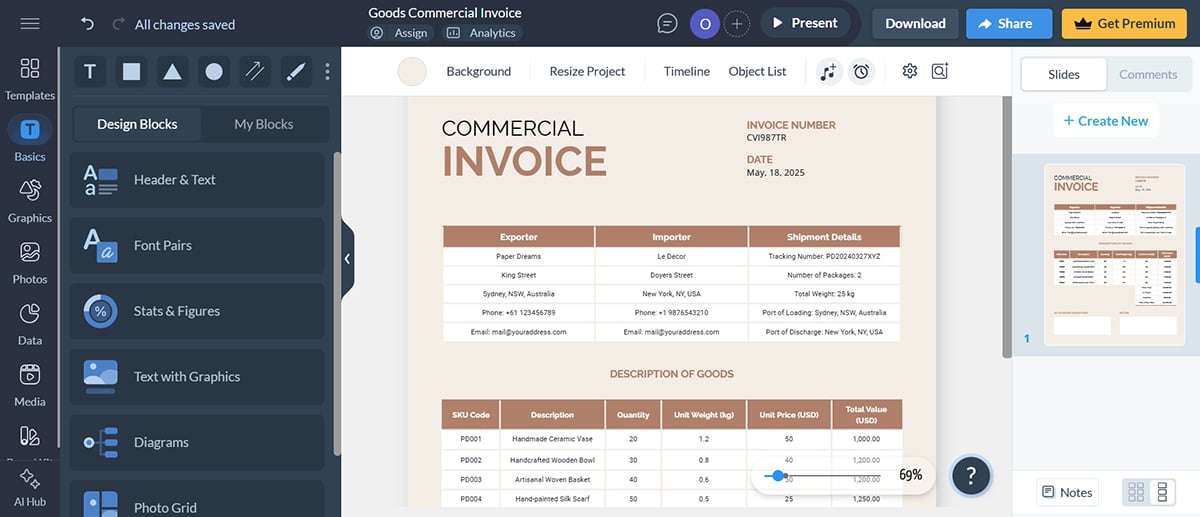Open the comments speech bubble
Viewport: 1200px width, 517px height.
tap(667, 24)
